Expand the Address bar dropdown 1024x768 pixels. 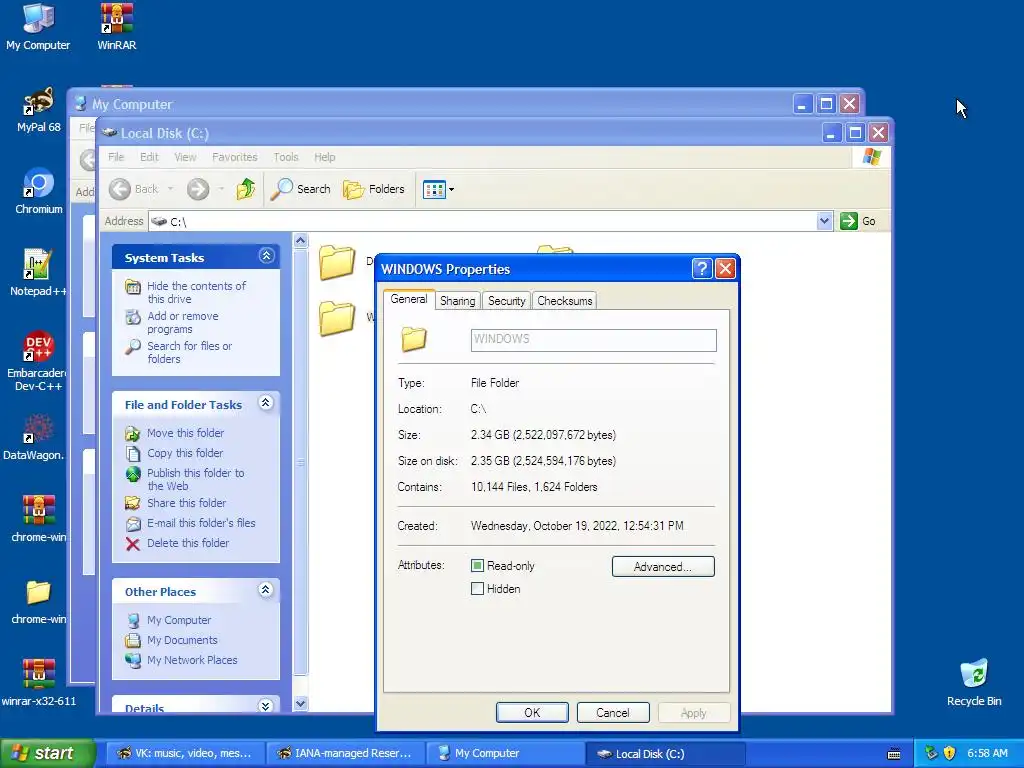coord(824,221)
